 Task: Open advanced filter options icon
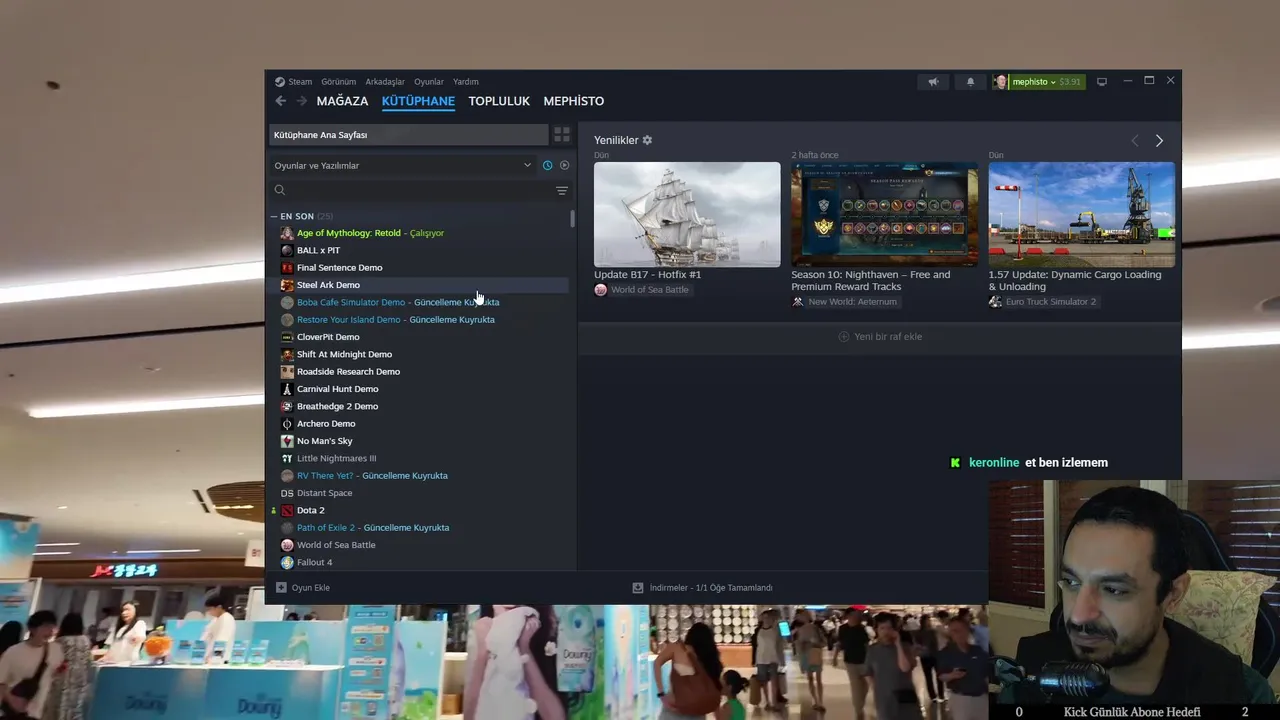tap(562, 190)
